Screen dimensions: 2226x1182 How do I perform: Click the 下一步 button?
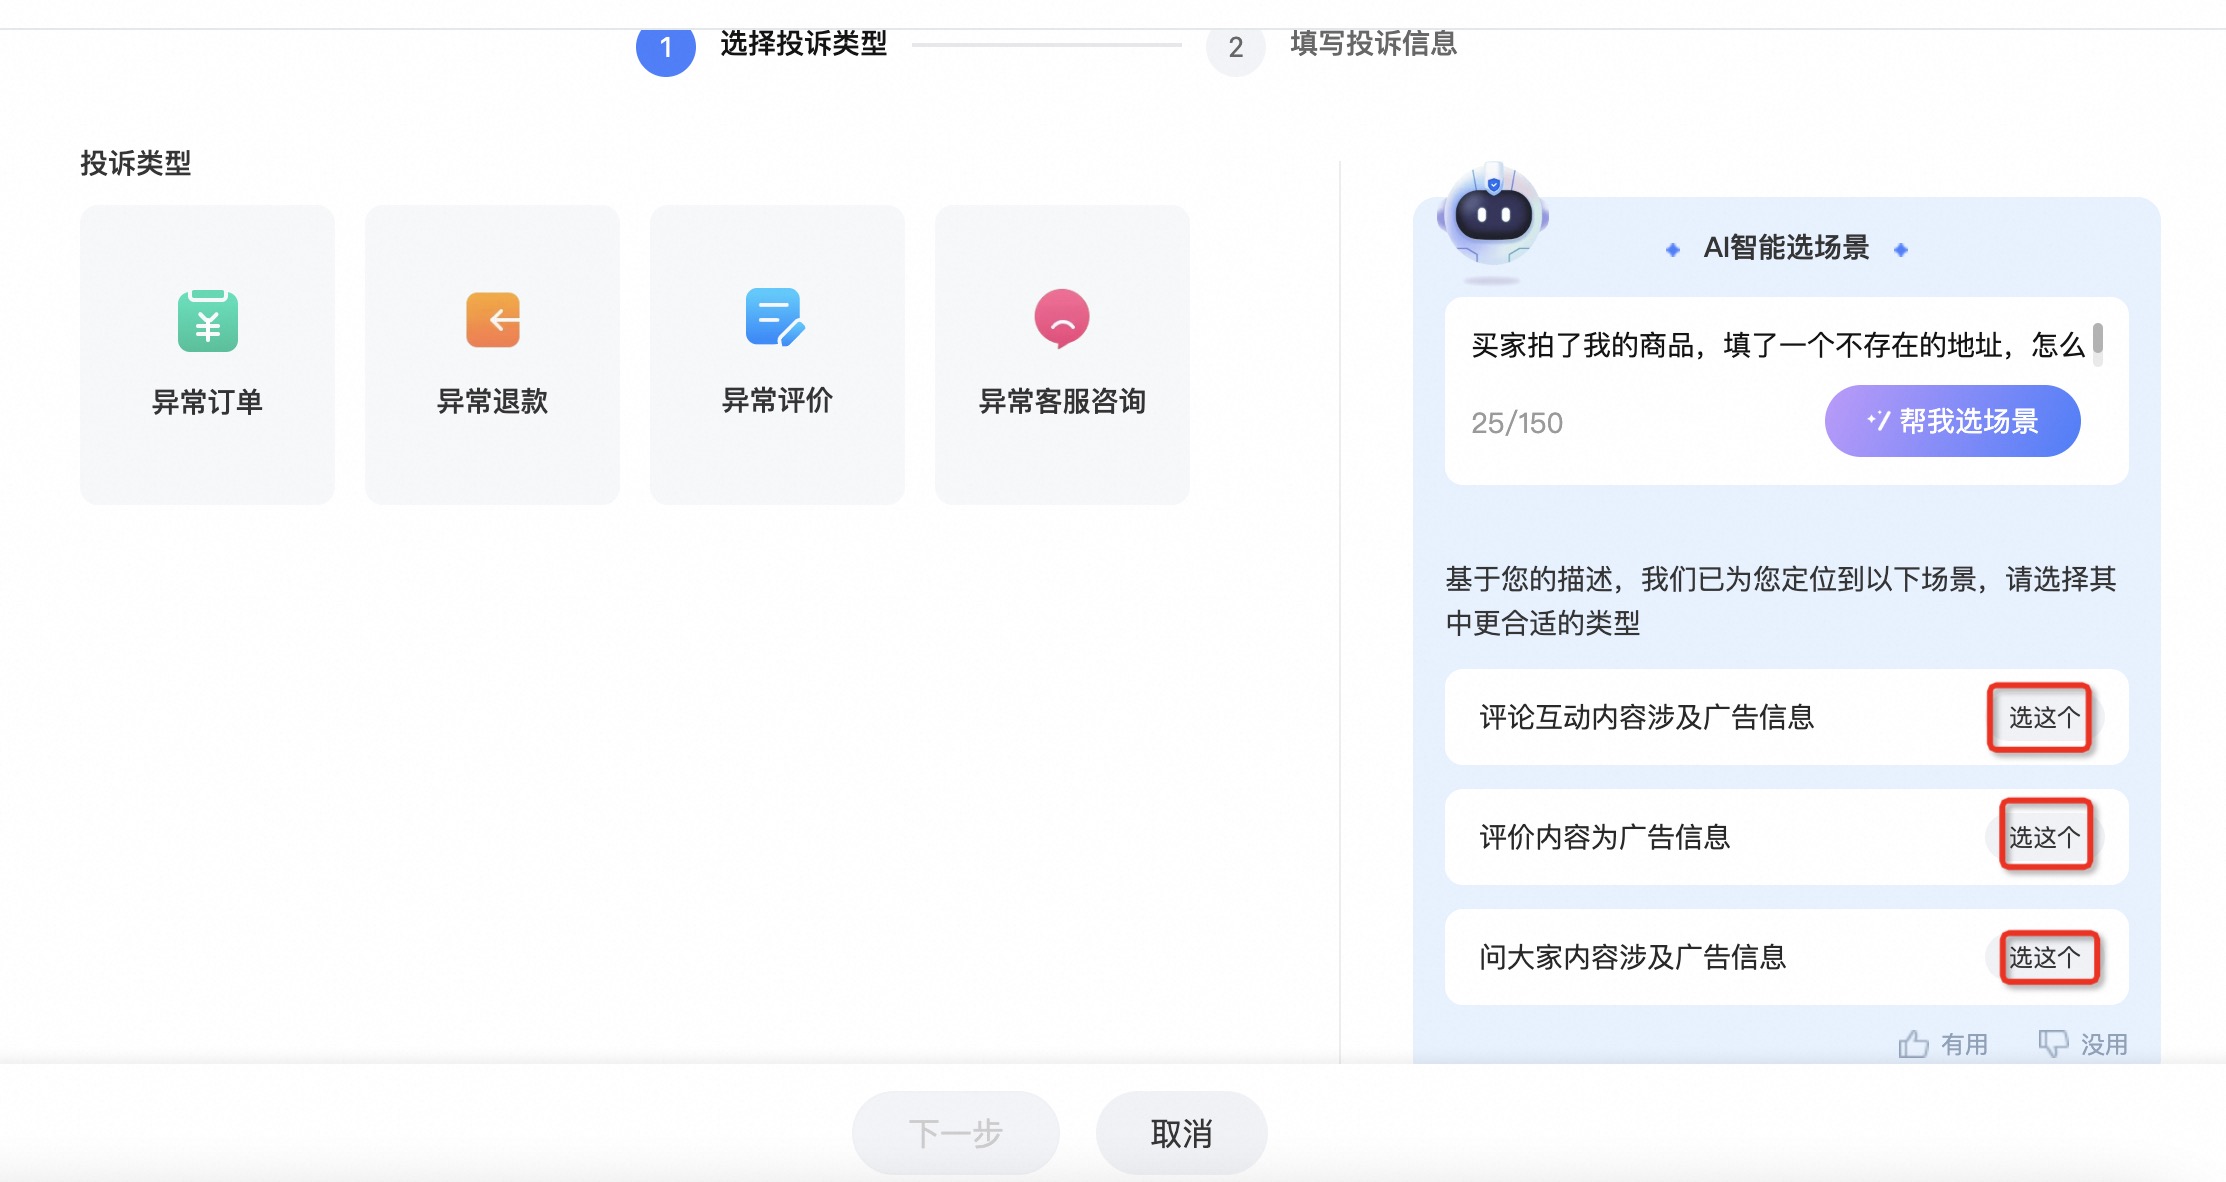coord(955,1133)
